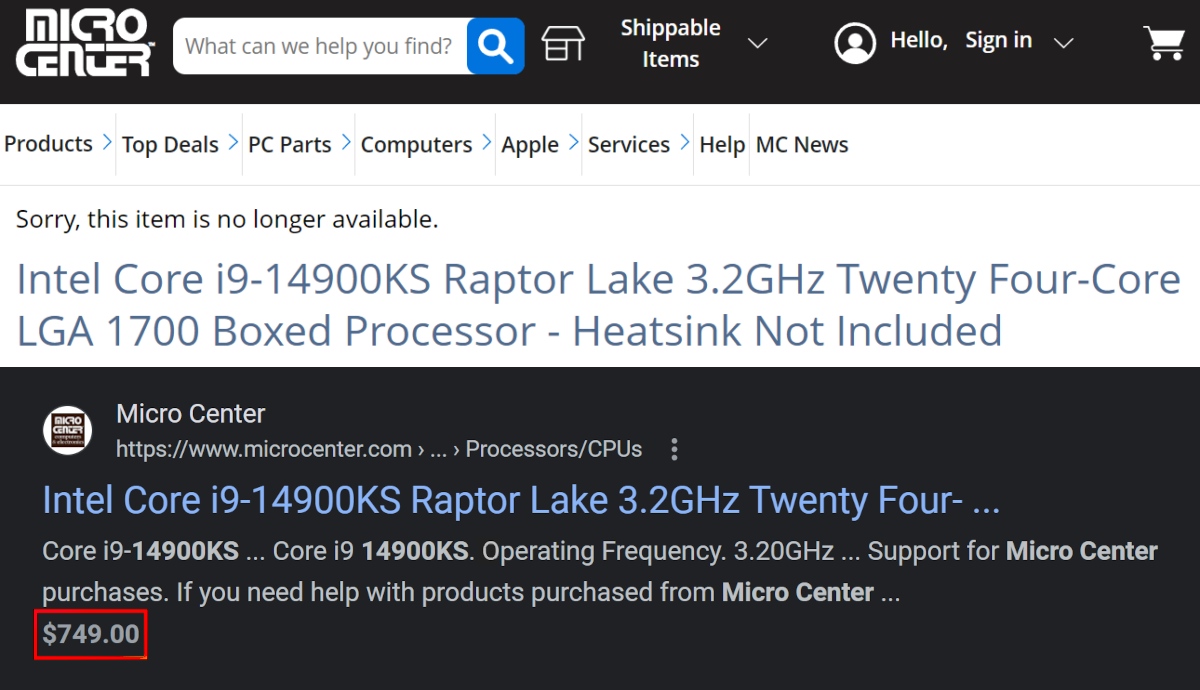Click the MC News link
Image resolution: width=1200 pixels, height=690 pixels.
(x=802, y=145)
